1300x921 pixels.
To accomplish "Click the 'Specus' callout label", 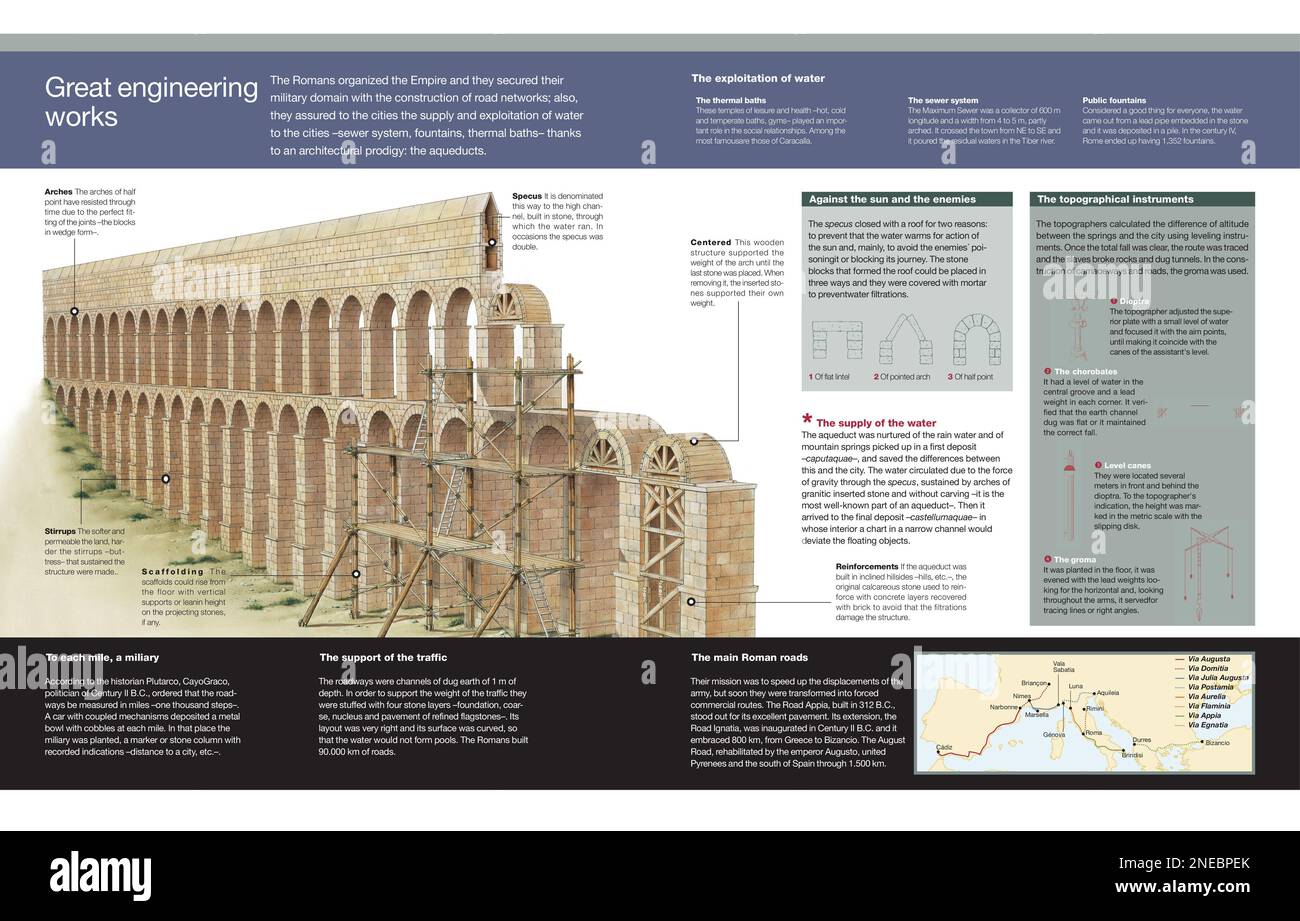I will [527, 196].
